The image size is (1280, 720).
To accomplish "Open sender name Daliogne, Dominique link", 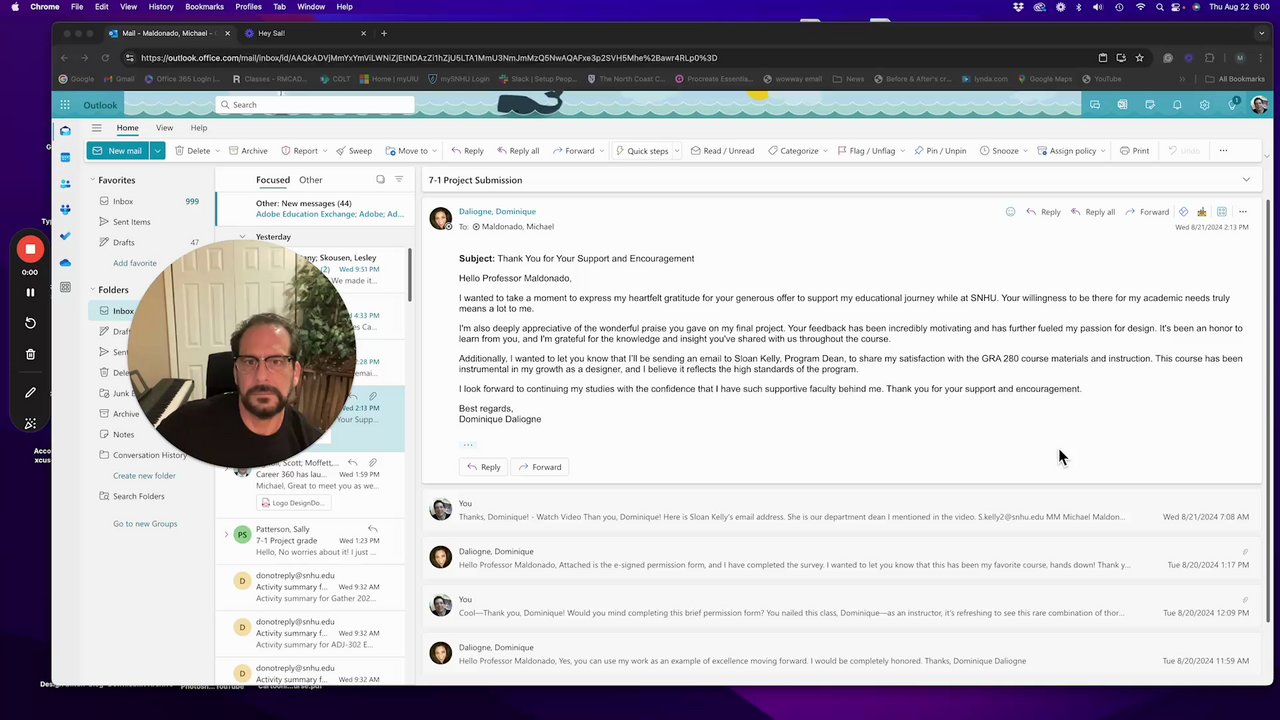I will tap(497, 212).
